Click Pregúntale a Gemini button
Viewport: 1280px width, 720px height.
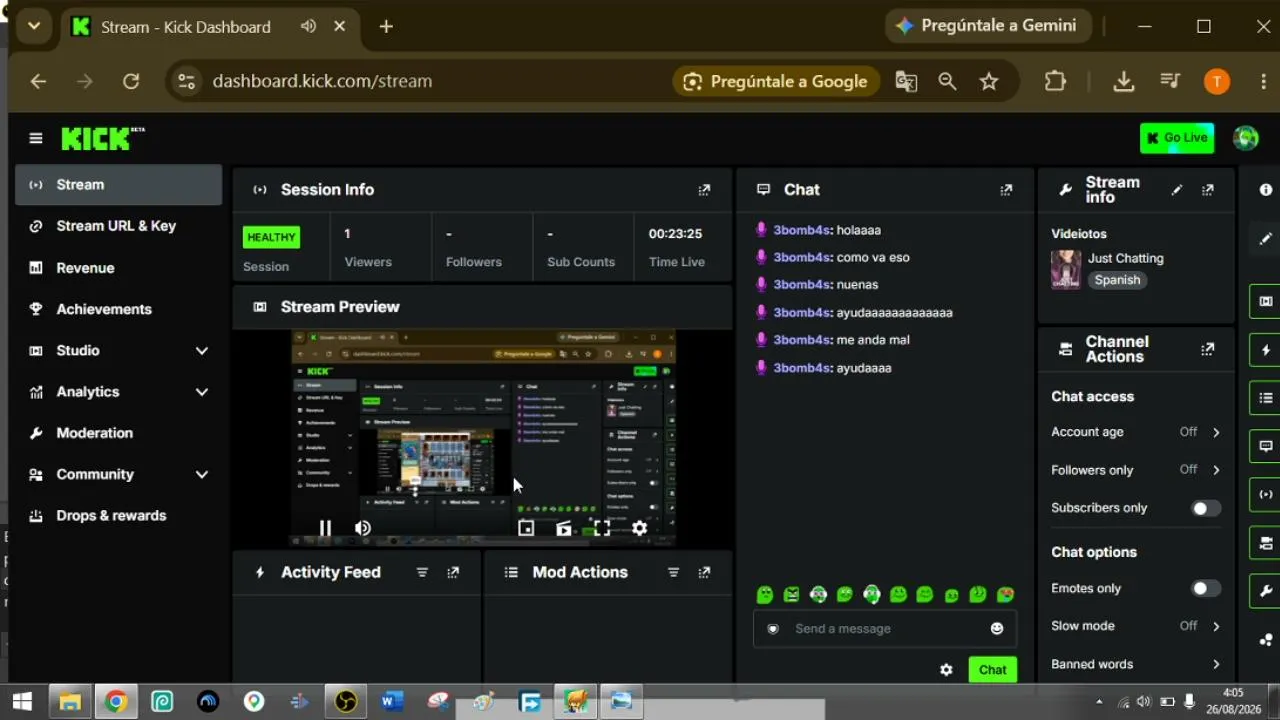(986, 26)
